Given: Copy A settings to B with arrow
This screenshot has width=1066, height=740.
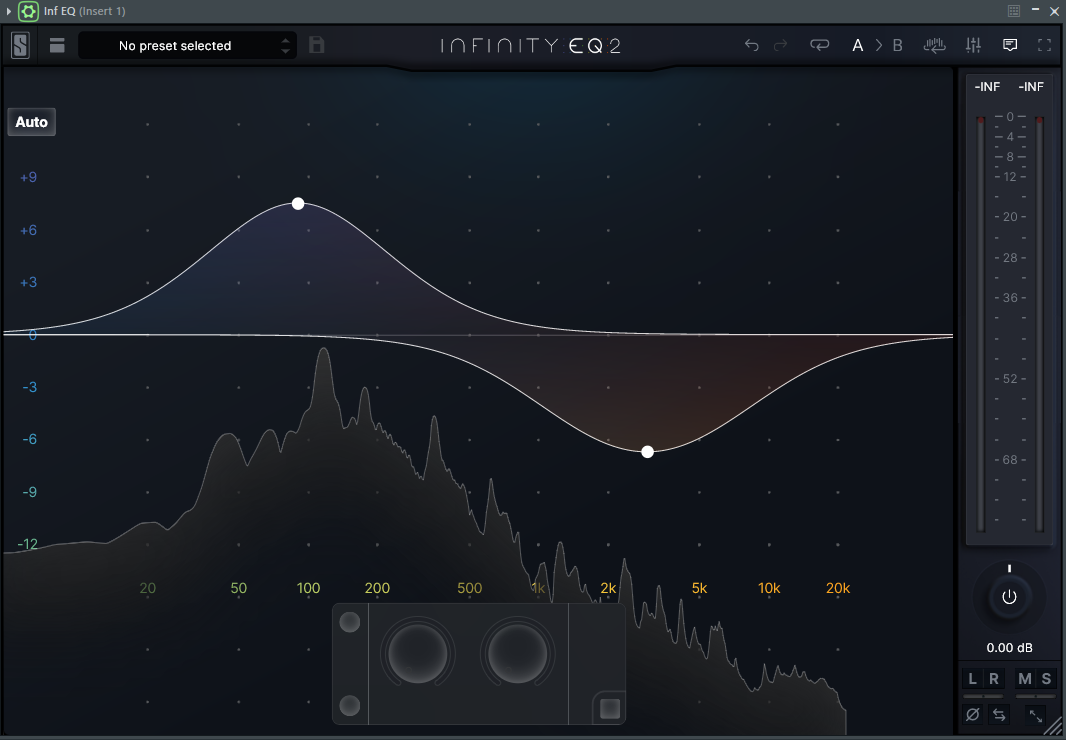Looking at the screenshot, I should (x=878, y=45).
